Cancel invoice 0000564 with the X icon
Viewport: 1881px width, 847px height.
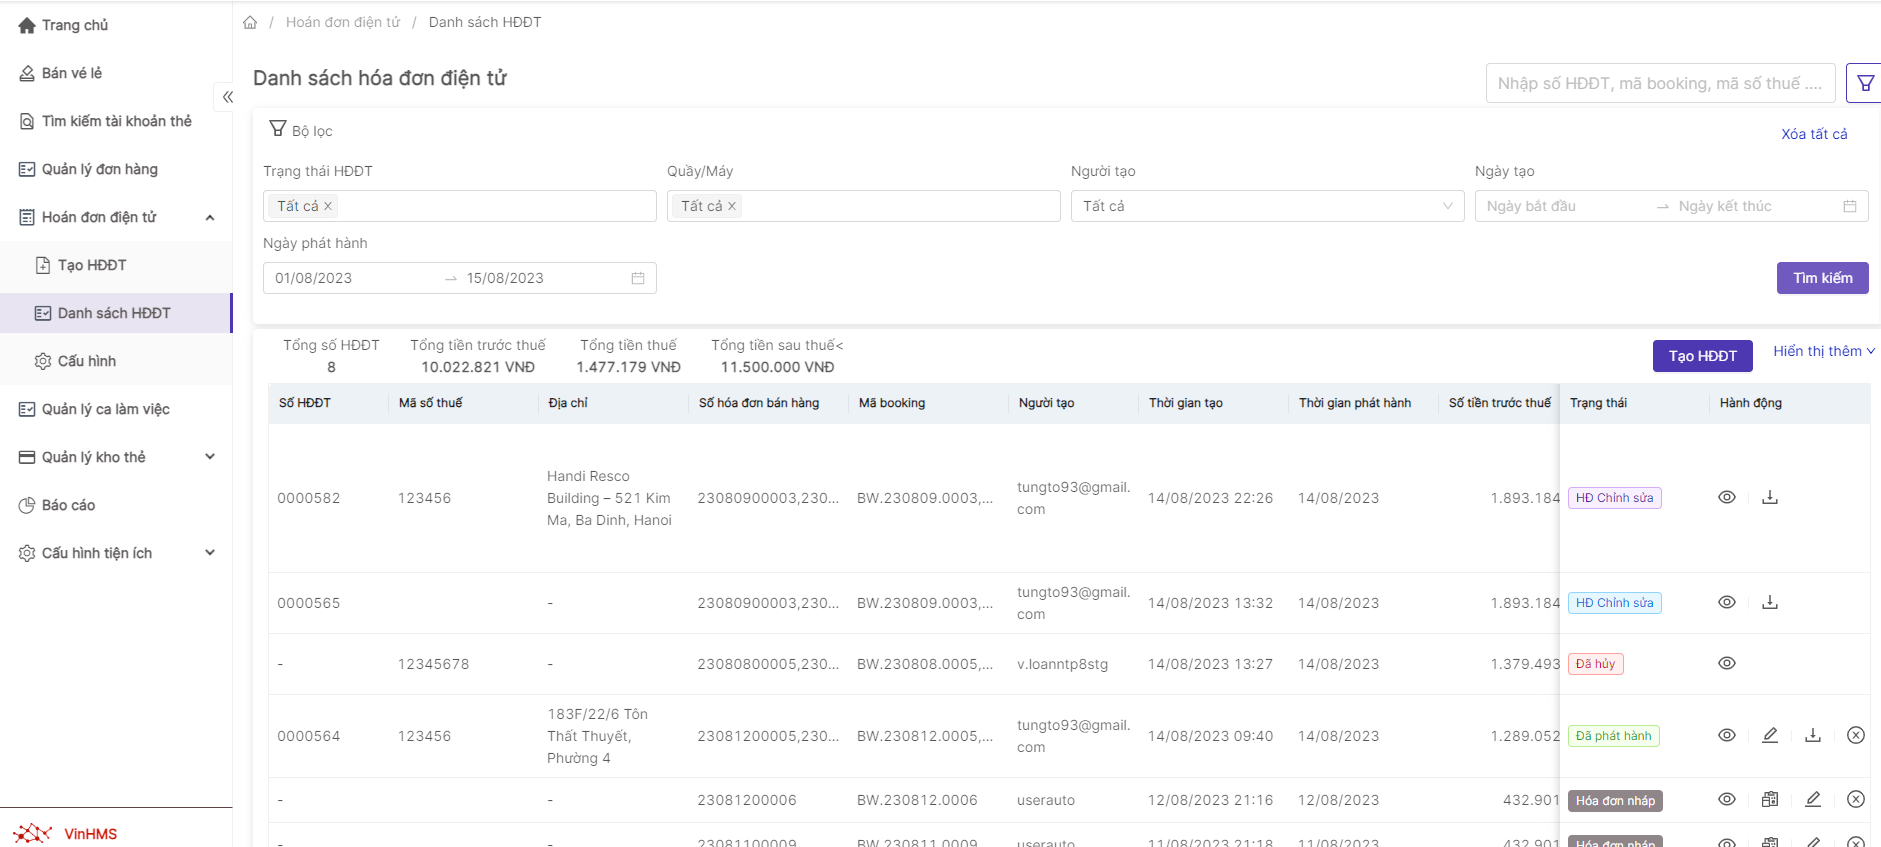coord(1855,735)
